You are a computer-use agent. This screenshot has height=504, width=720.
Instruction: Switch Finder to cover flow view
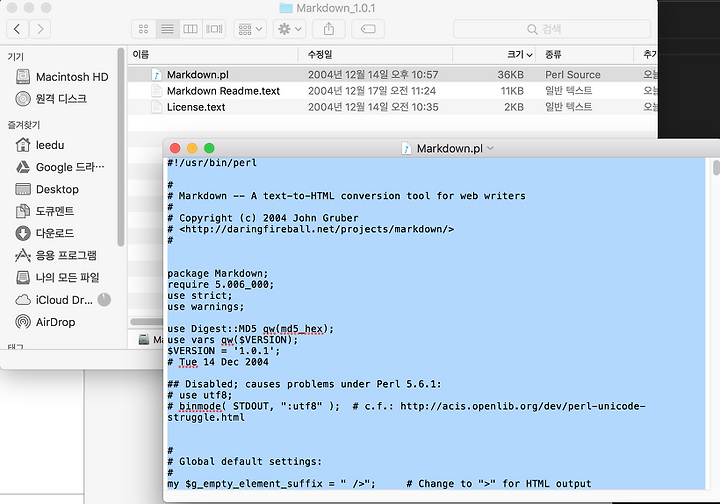pos(214,29)
